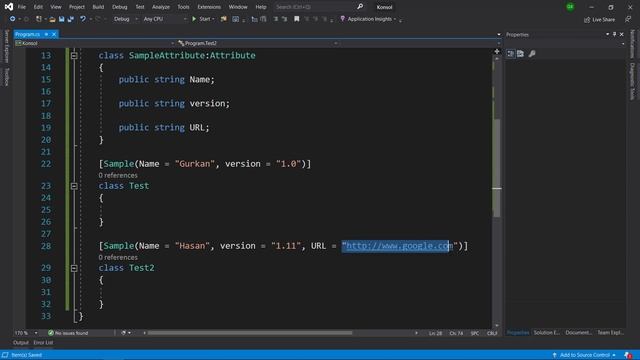
Task: Open the 170 % zoom level dropdown
Action: click(x=26, y=333)
